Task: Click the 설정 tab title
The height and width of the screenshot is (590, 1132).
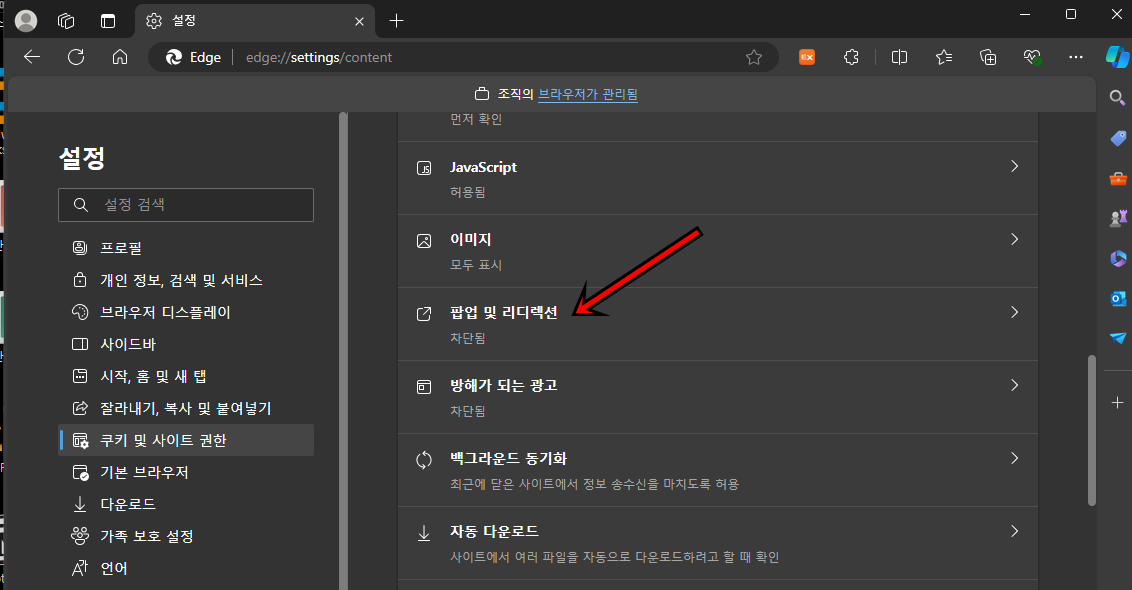Action: pos(183,21)
